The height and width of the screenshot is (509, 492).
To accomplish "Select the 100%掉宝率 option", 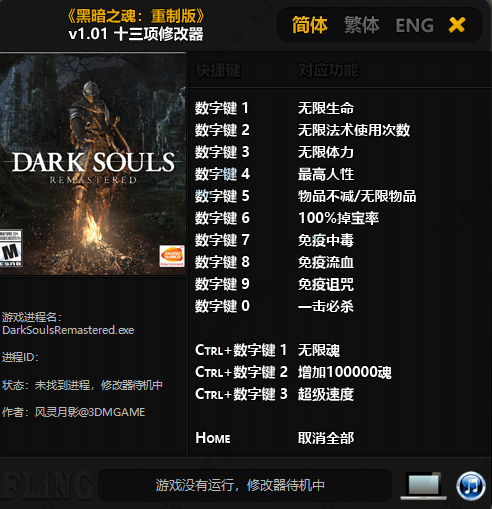I will coord(338,218).
